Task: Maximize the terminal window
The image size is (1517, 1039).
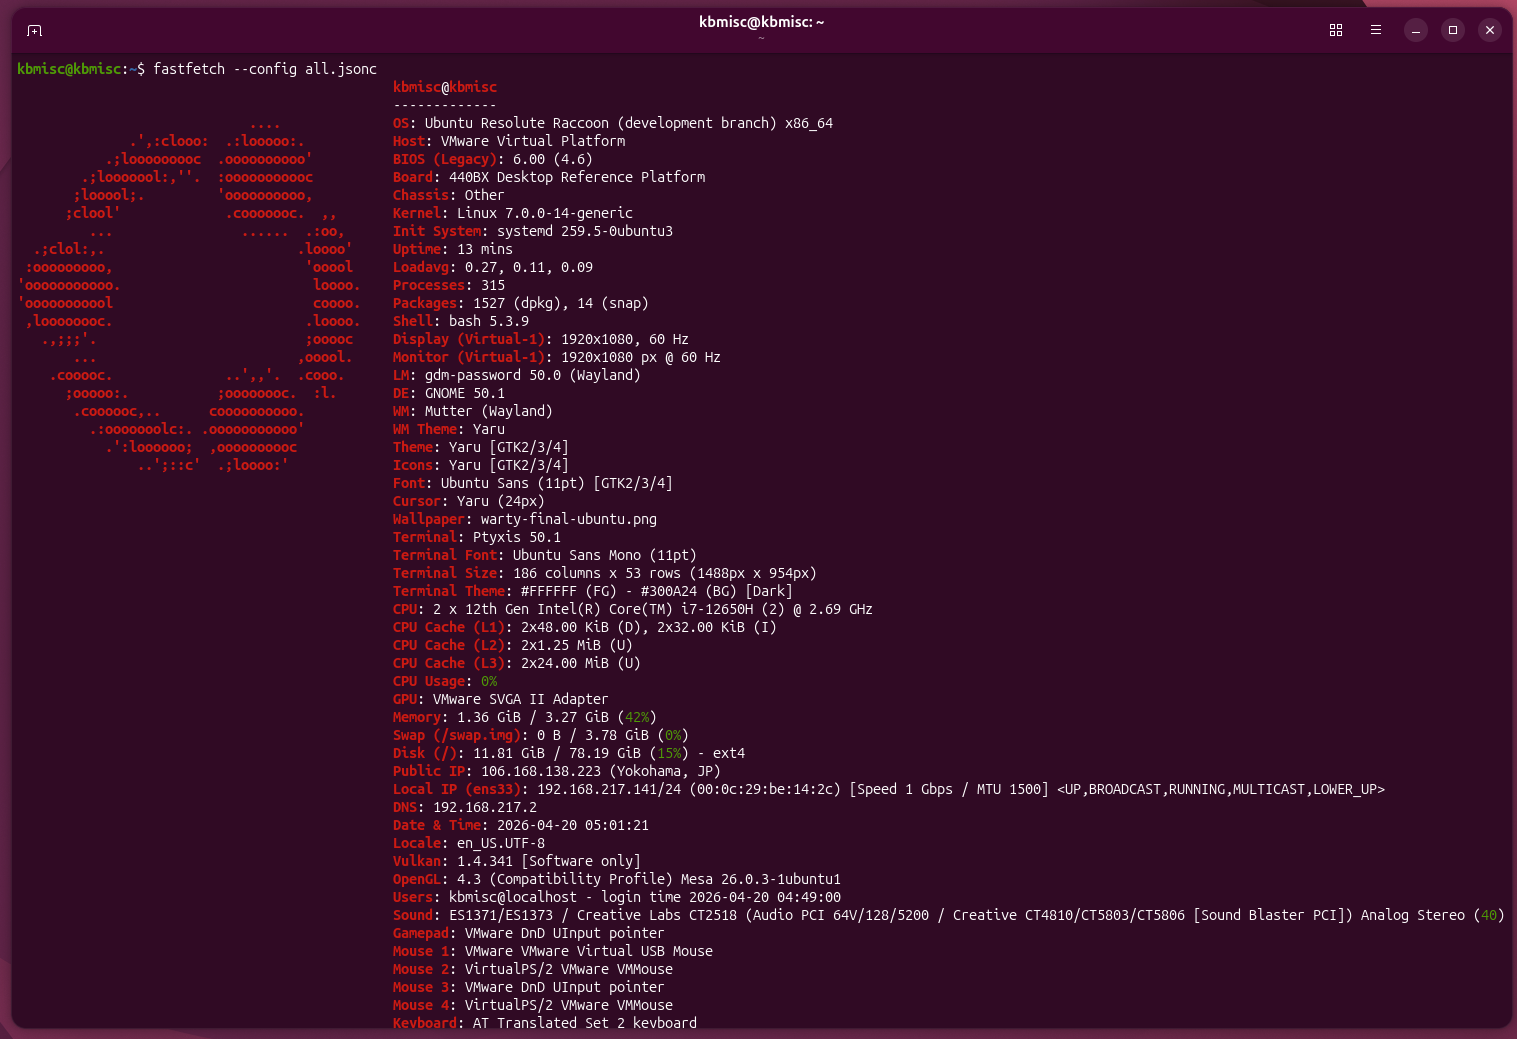Action: pyautogui.click(x=1451, y=30)
